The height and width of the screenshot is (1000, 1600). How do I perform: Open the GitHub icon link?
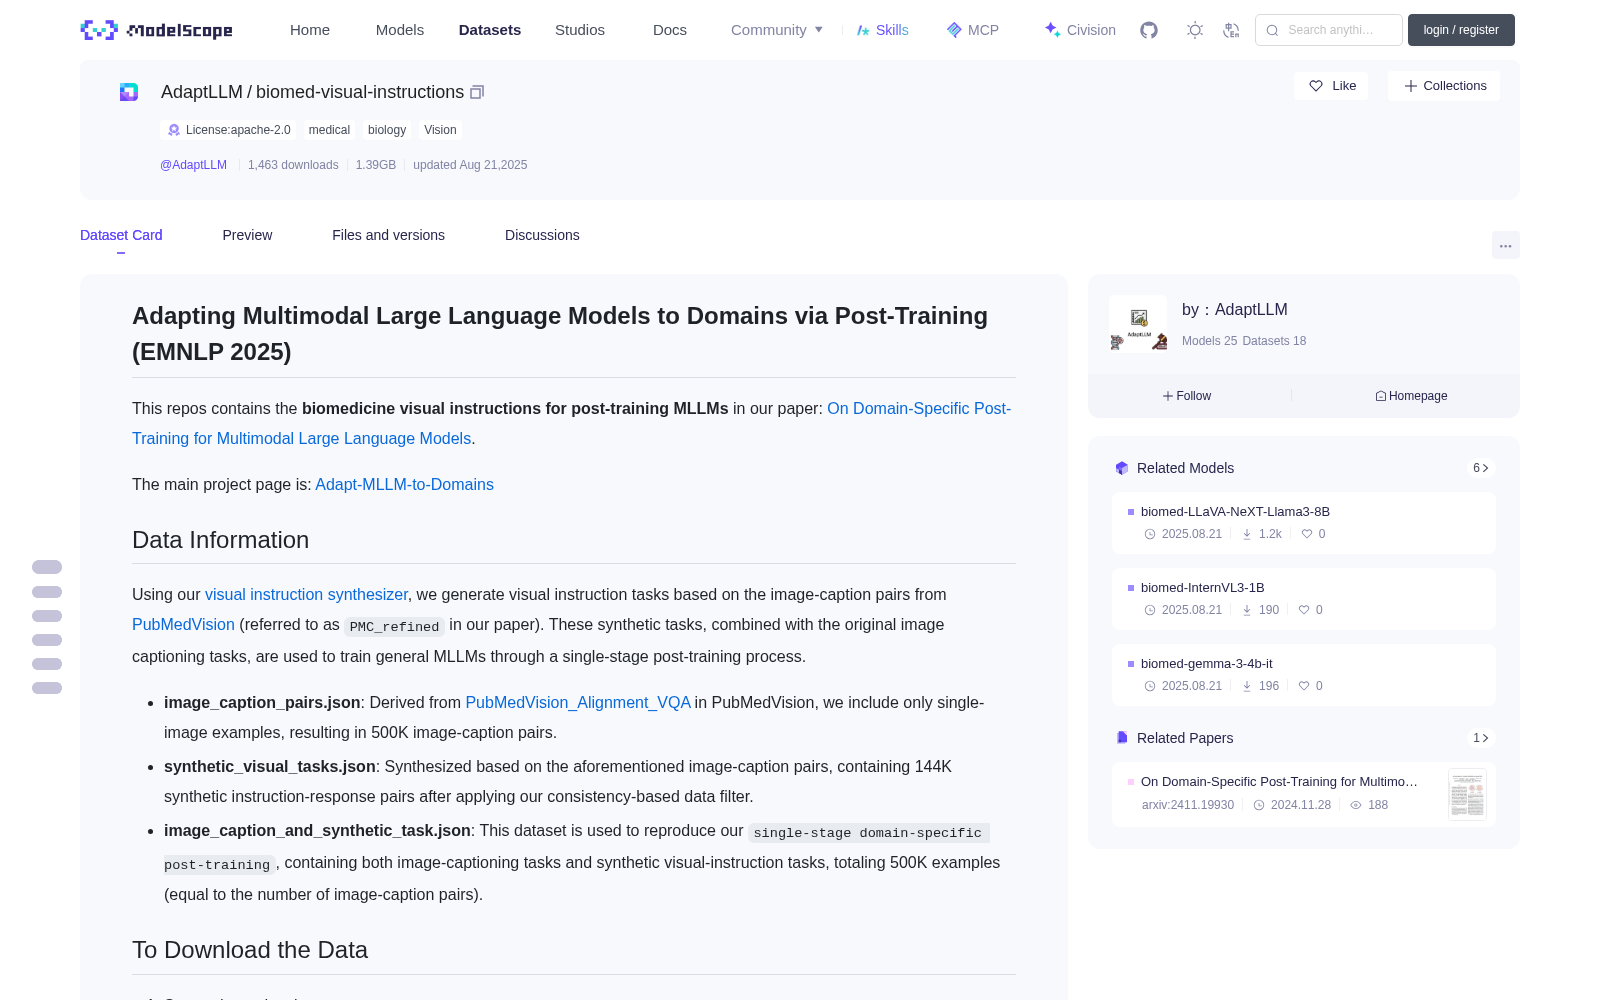click(x=1149, y=30)
